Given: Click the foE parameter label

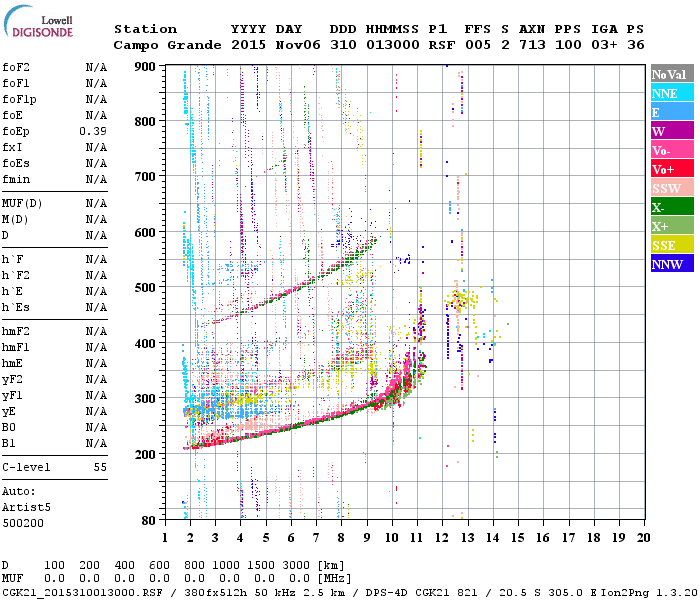Looking at the screenshot, I should pyautogui.click(x=12, y=116).
